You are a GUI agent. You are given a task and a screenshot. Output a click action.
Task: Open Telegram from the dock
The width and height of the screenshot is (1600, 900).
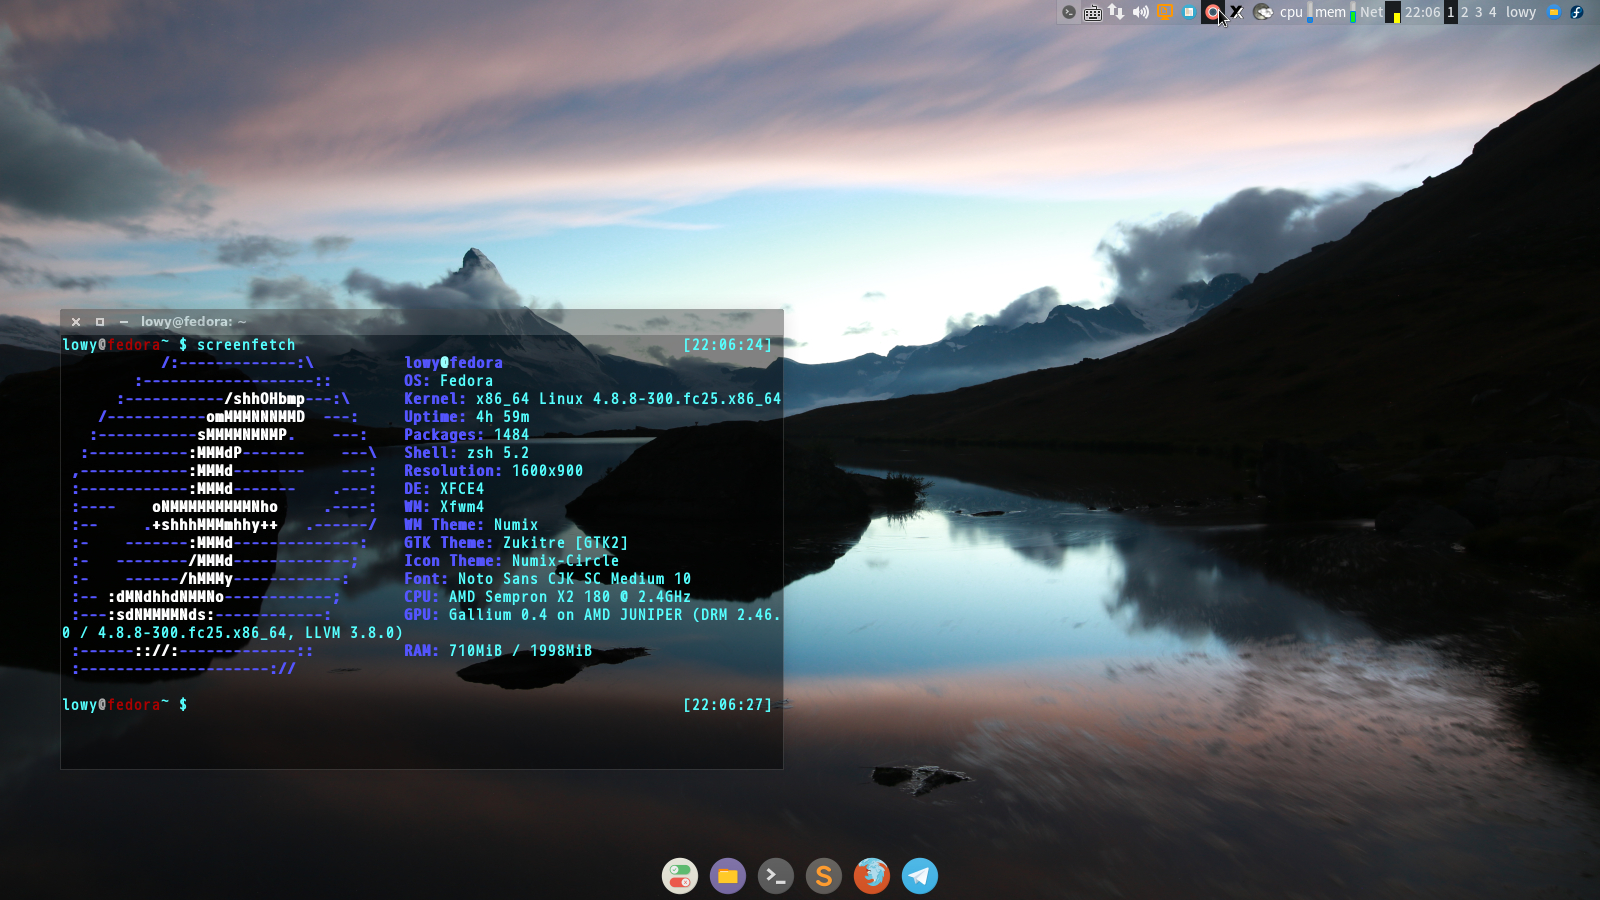coord(919,876)
